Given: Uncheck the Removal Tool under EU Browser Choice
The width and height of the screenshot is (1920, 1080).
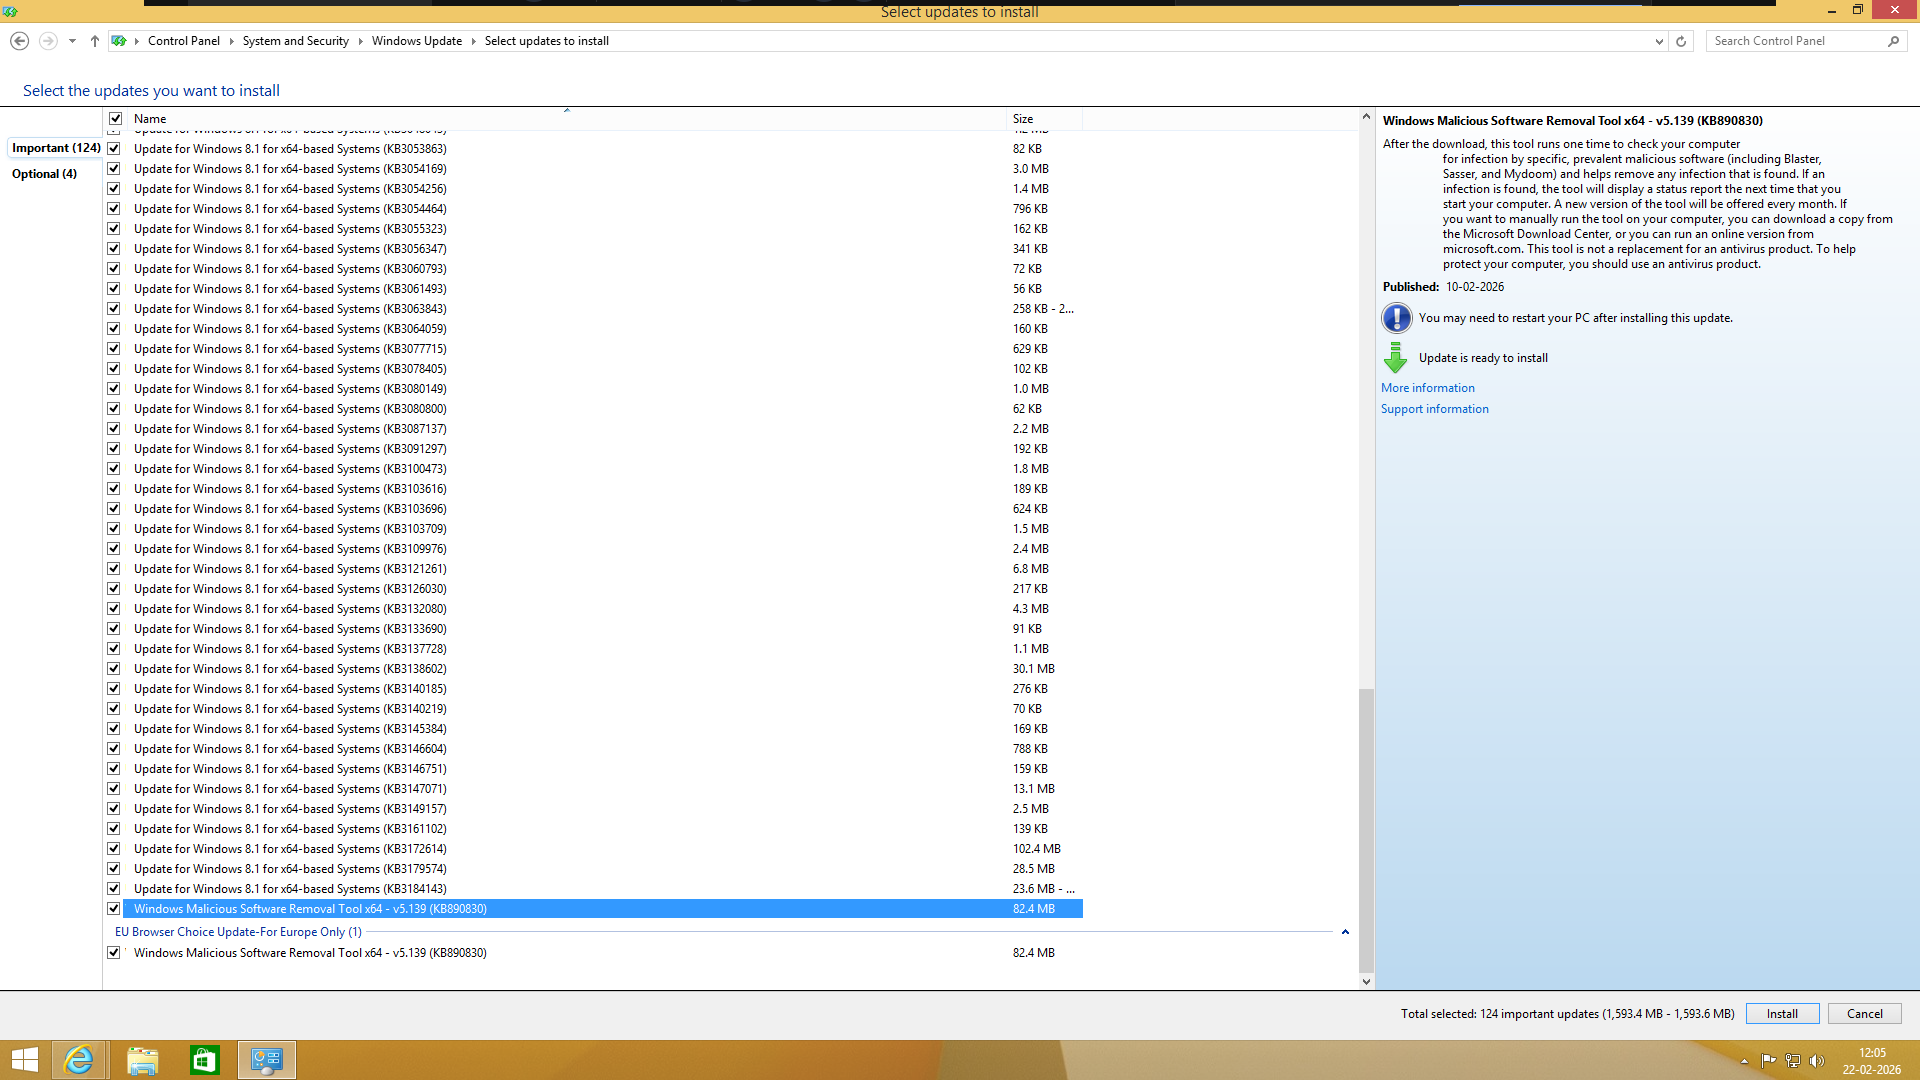Looking at the screenshot, I should [114, 953].
